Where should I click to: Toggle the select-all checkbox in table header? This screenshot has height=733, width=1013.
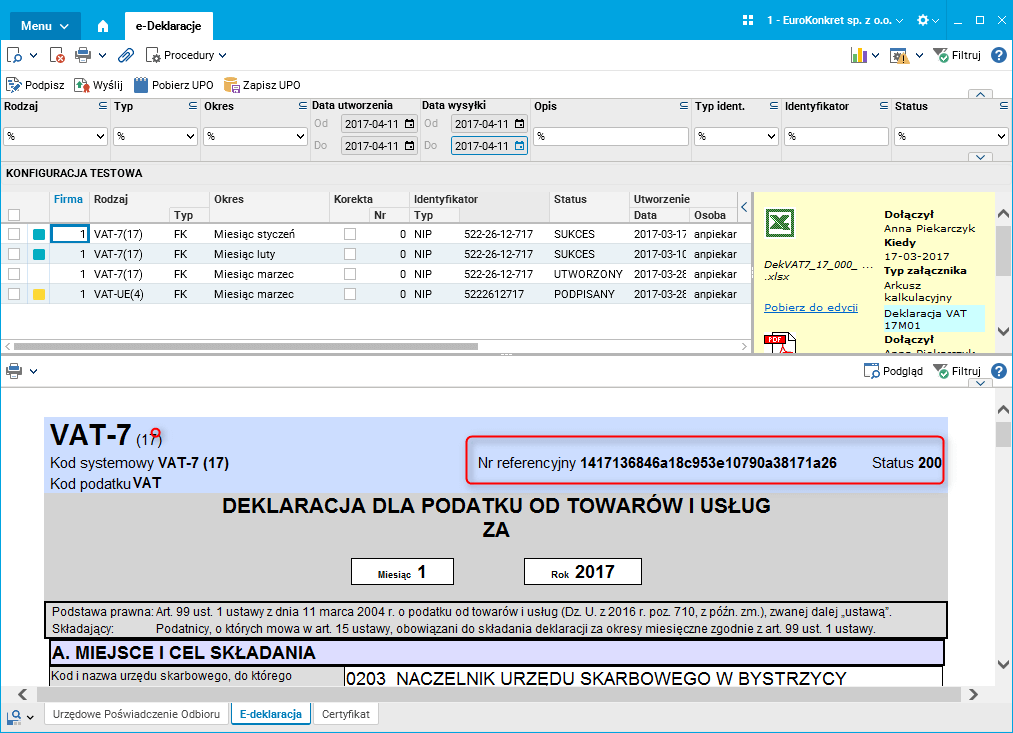pos(14,215)
